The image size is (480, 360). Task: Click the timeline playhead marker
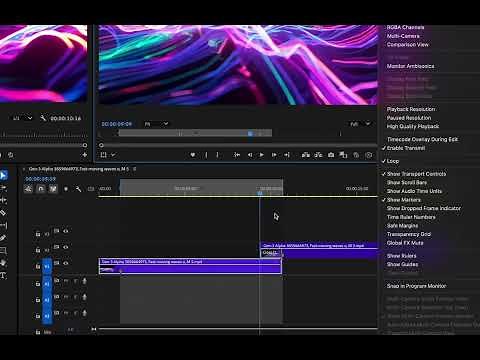pyautogui.click(x=260, y=193)
